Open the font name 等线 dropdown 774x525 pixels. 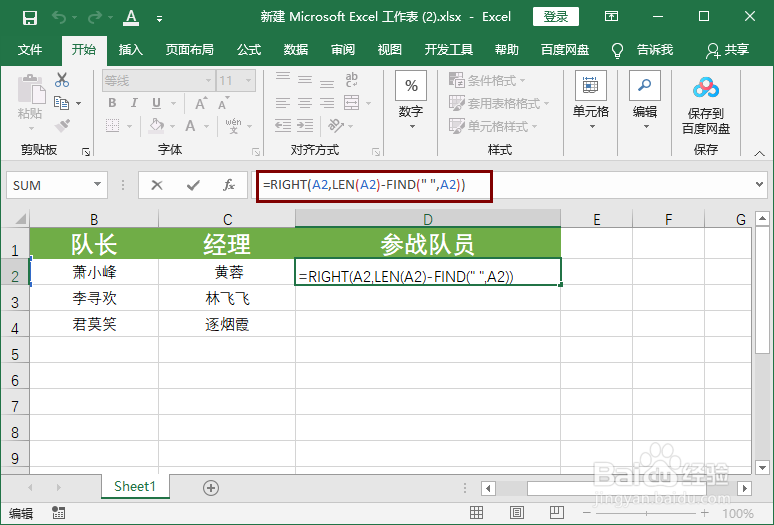pos(209,80)
